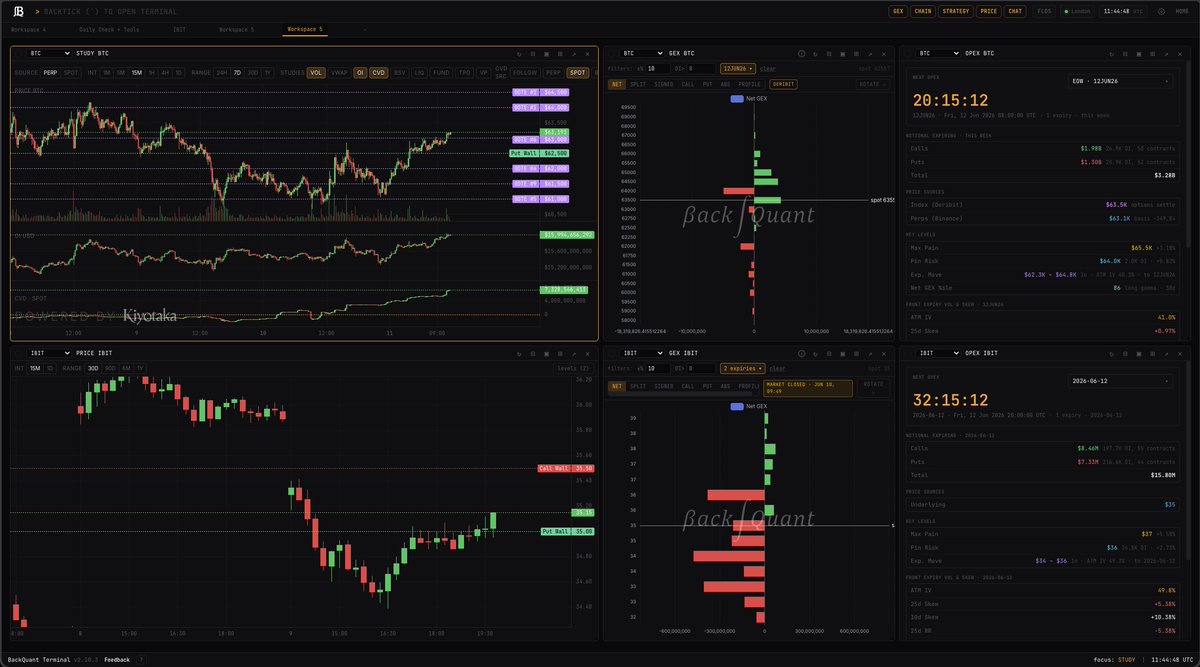Image resolution: width=1200 pixels, height=667 pixels.
Task: Pop out the OPEX IBIT panel
Action: [x=1167, y=354]
